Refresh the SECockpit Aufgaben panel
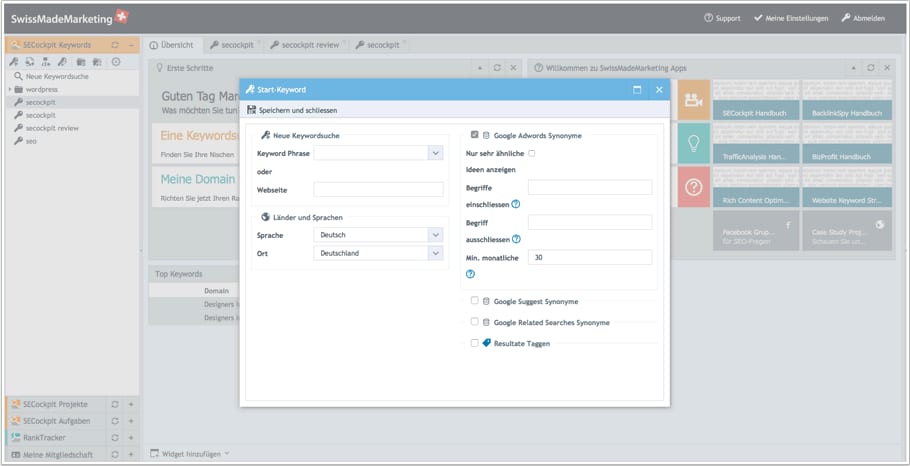Viewport: 910px width, 466px height. point(115,421)
